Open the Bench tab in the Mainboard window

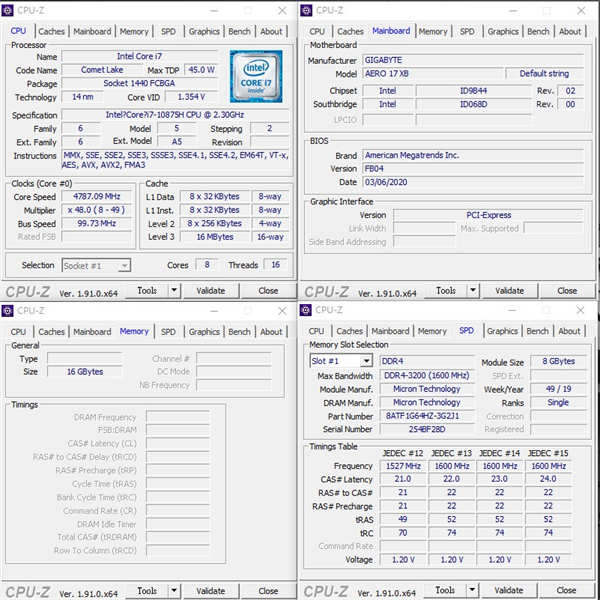[538, 31]
